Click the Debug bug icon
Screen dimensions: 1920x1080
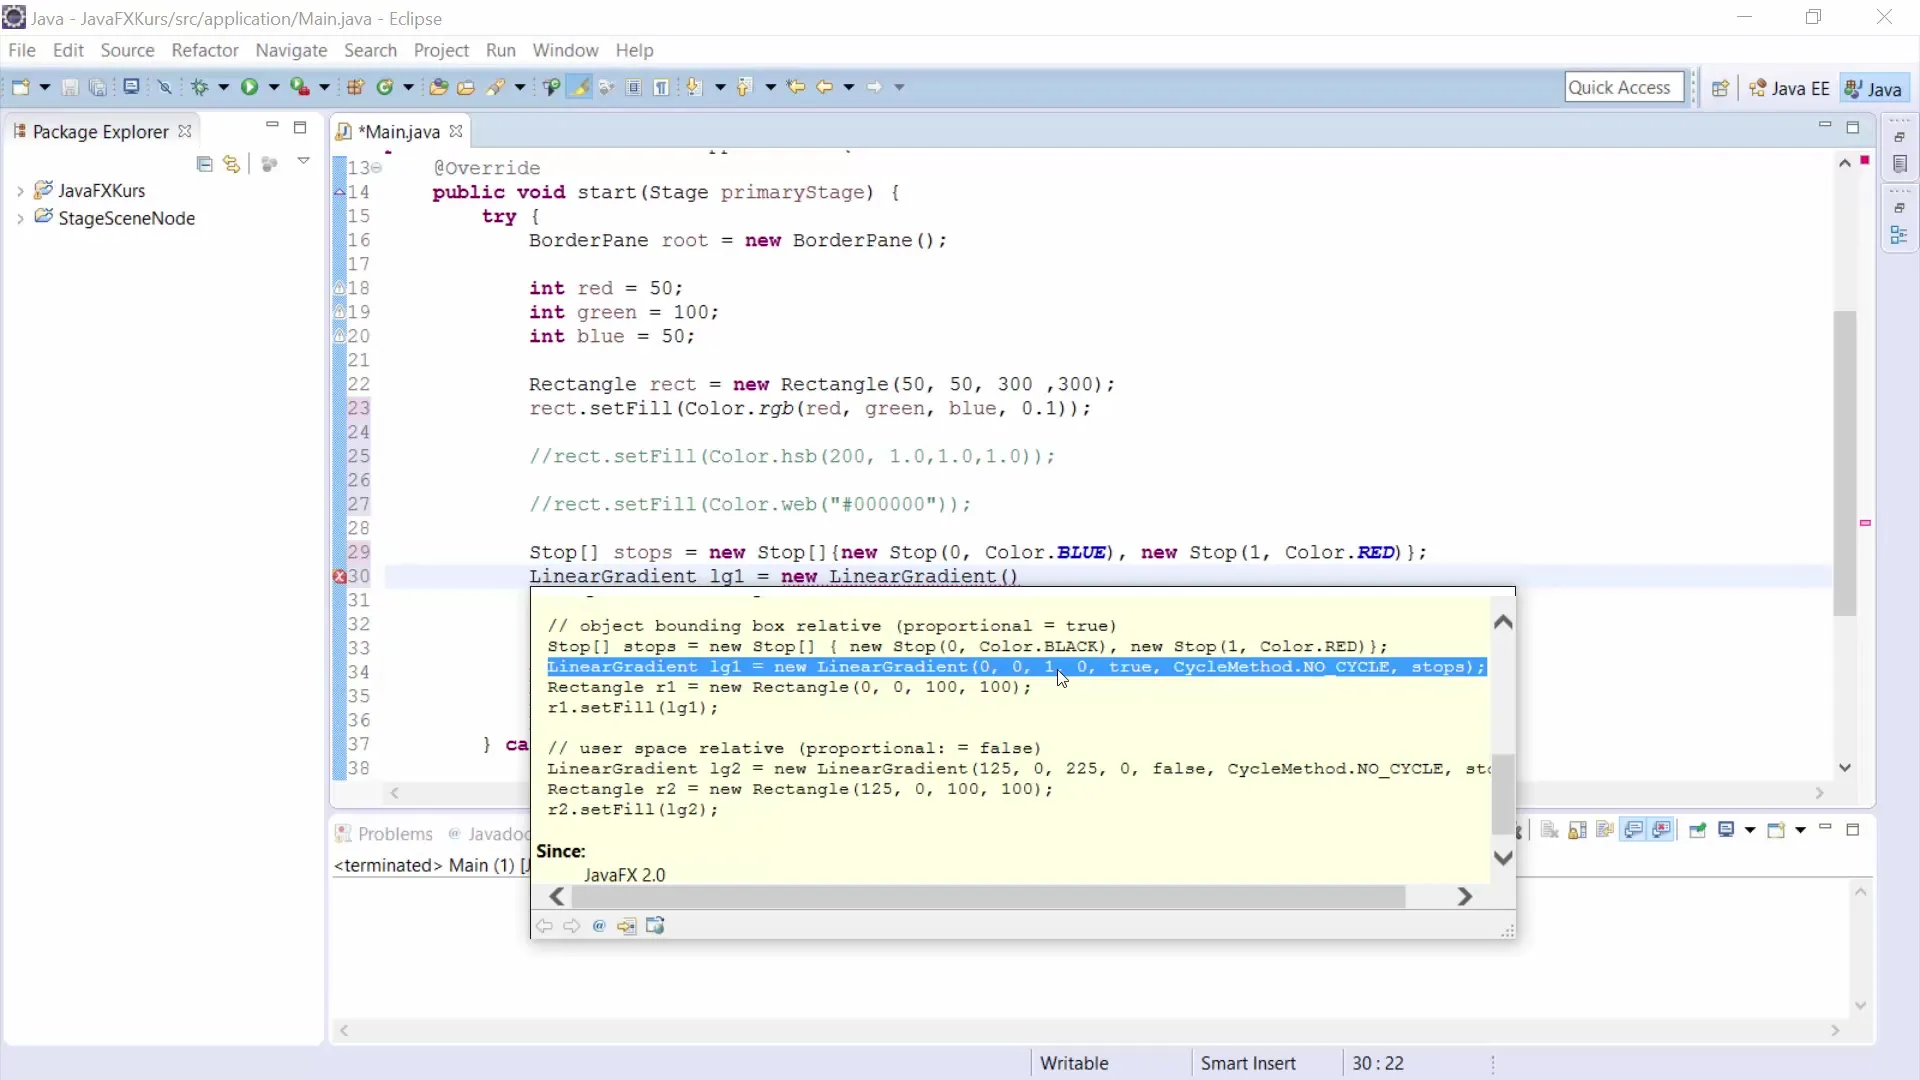click(x=200, y=87)
